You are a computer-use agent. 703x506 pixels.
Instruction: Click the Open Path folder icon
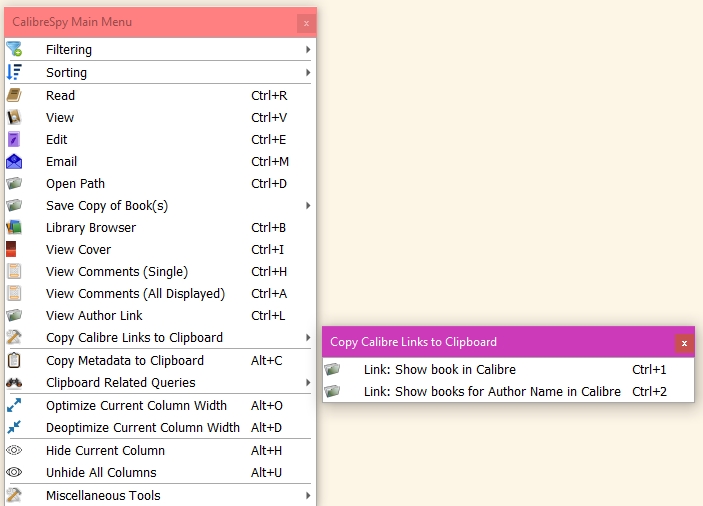pyautogui.click(x=14, y=183)
